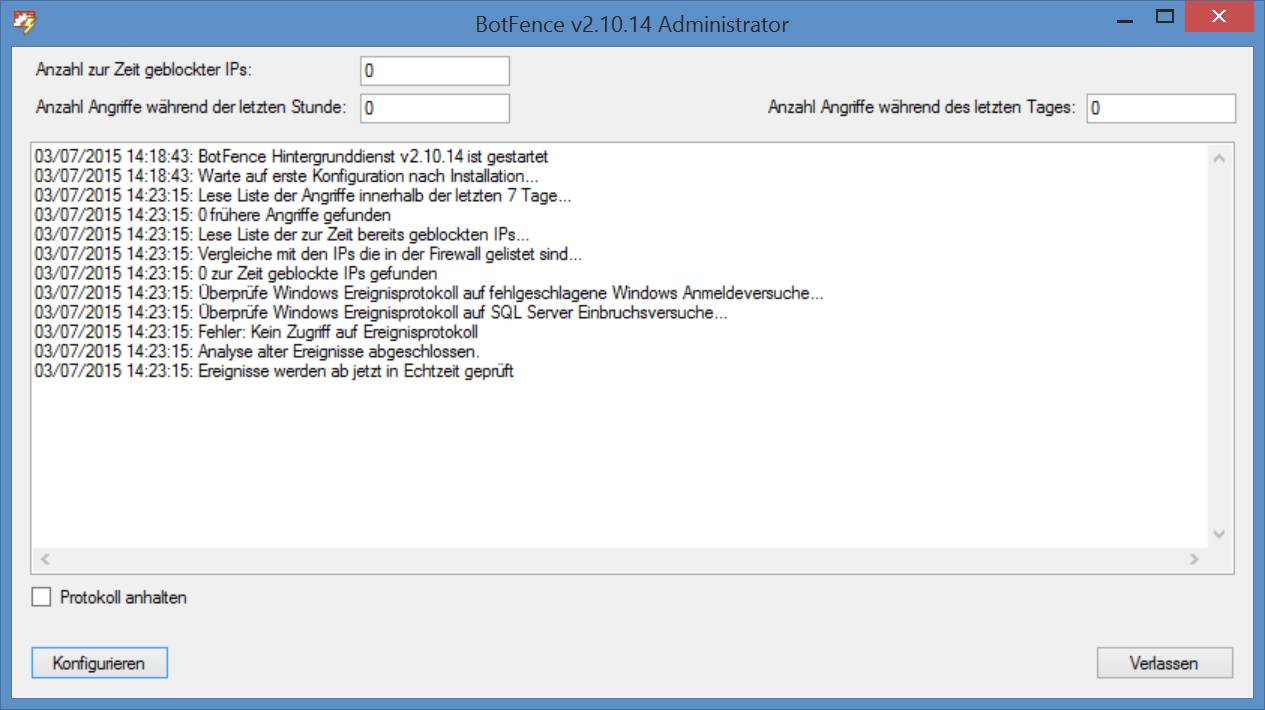This screenshot has width=1265, height=710.
Task: Click the attacks during last day field
Action: (1160, 108)
